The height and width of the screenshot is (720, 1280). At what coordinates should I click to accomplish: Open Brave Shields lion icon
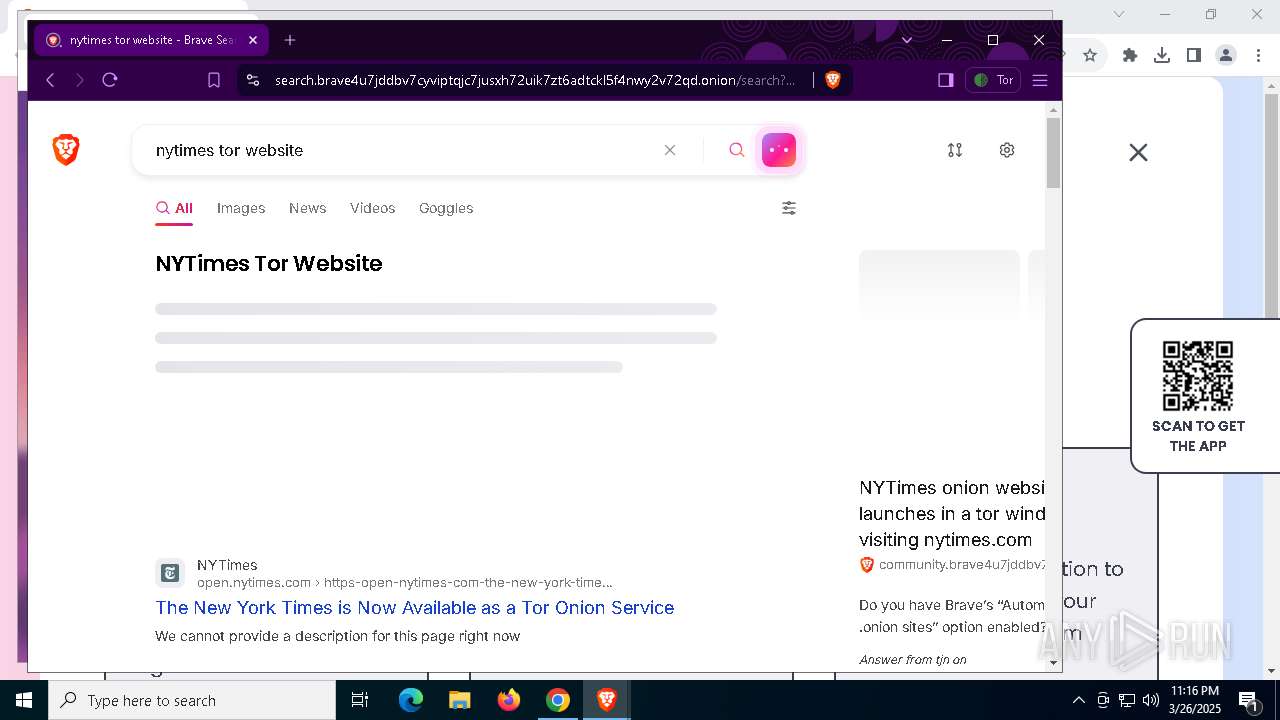coord(833,80)
